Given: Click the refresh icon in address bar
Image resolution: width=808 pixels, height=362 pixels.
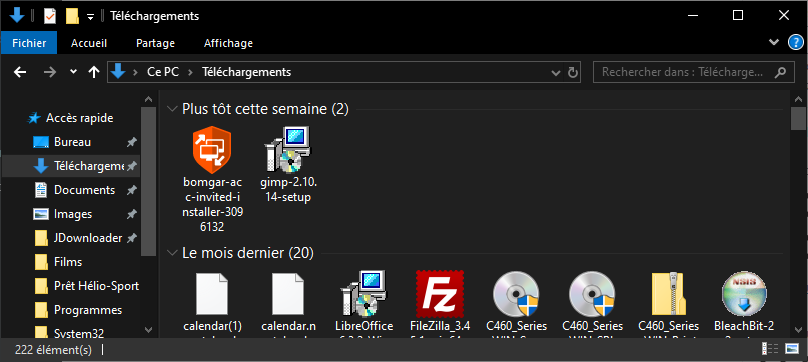Looking at the screenshot, I should click(x=573, y=72).
